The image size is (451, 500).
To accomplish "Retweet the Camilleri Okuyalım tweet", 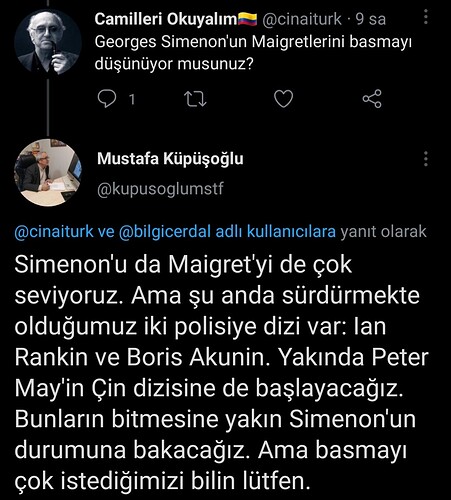I will point(195,99).
